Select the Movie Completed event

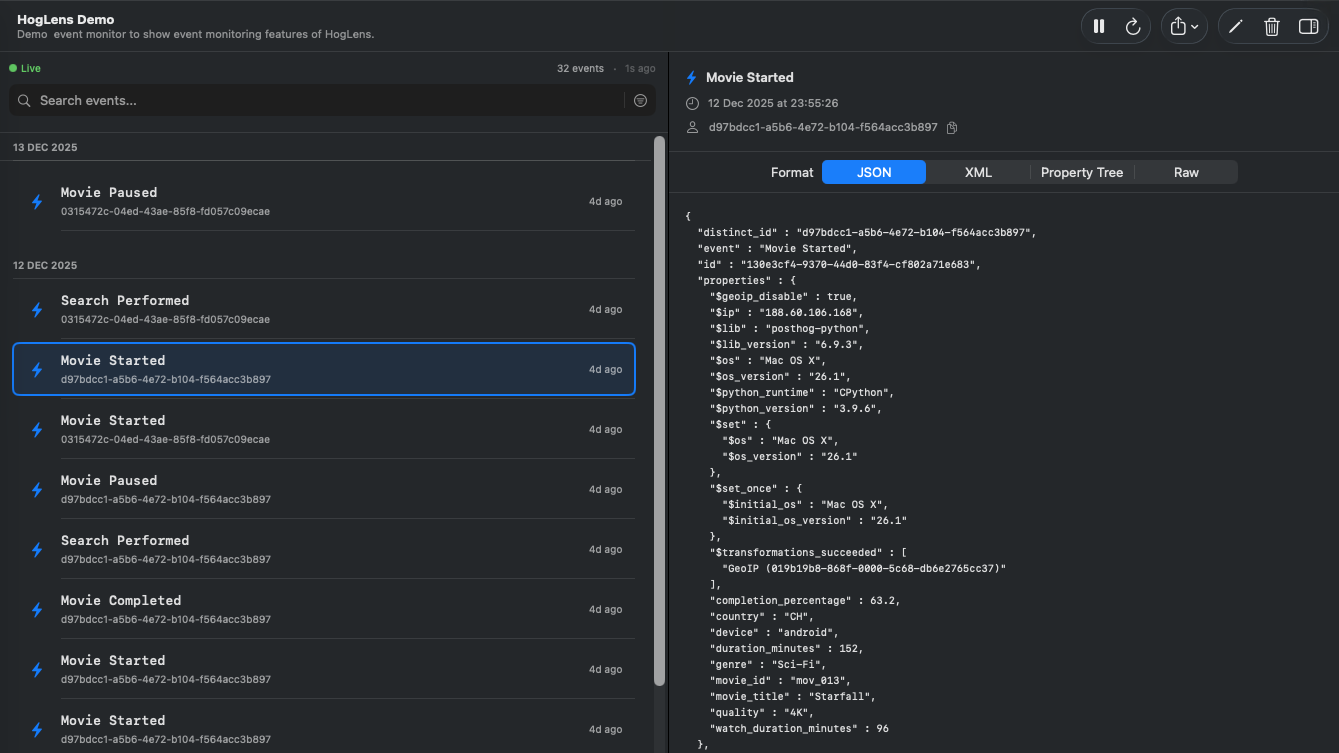point(324,609)
